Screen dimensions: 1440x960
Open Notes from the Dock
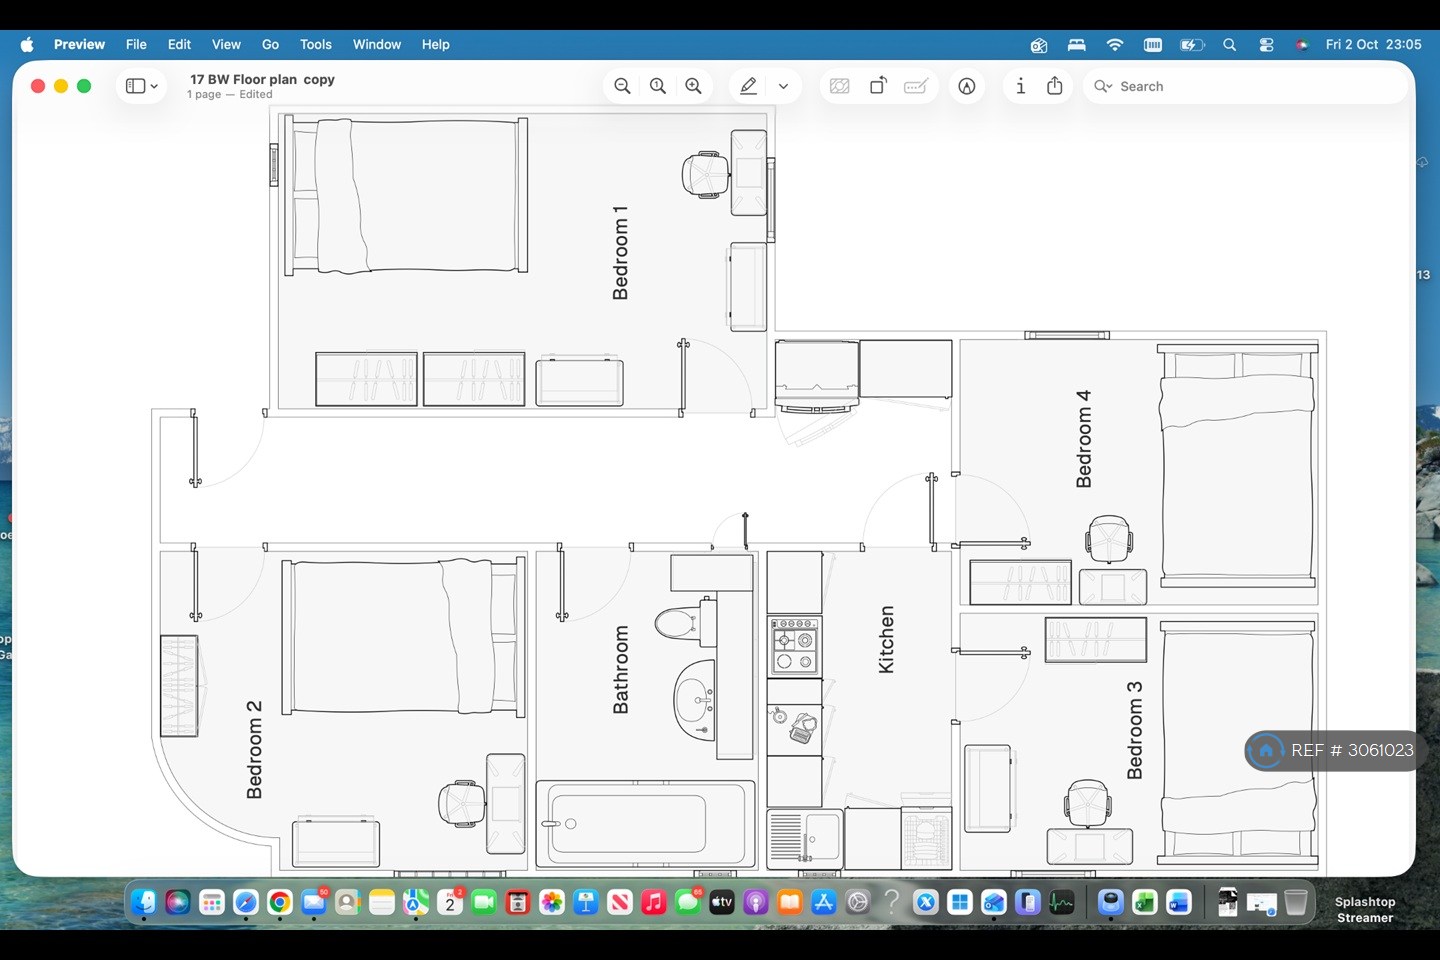pyautogui.click(x=382, y=902)
